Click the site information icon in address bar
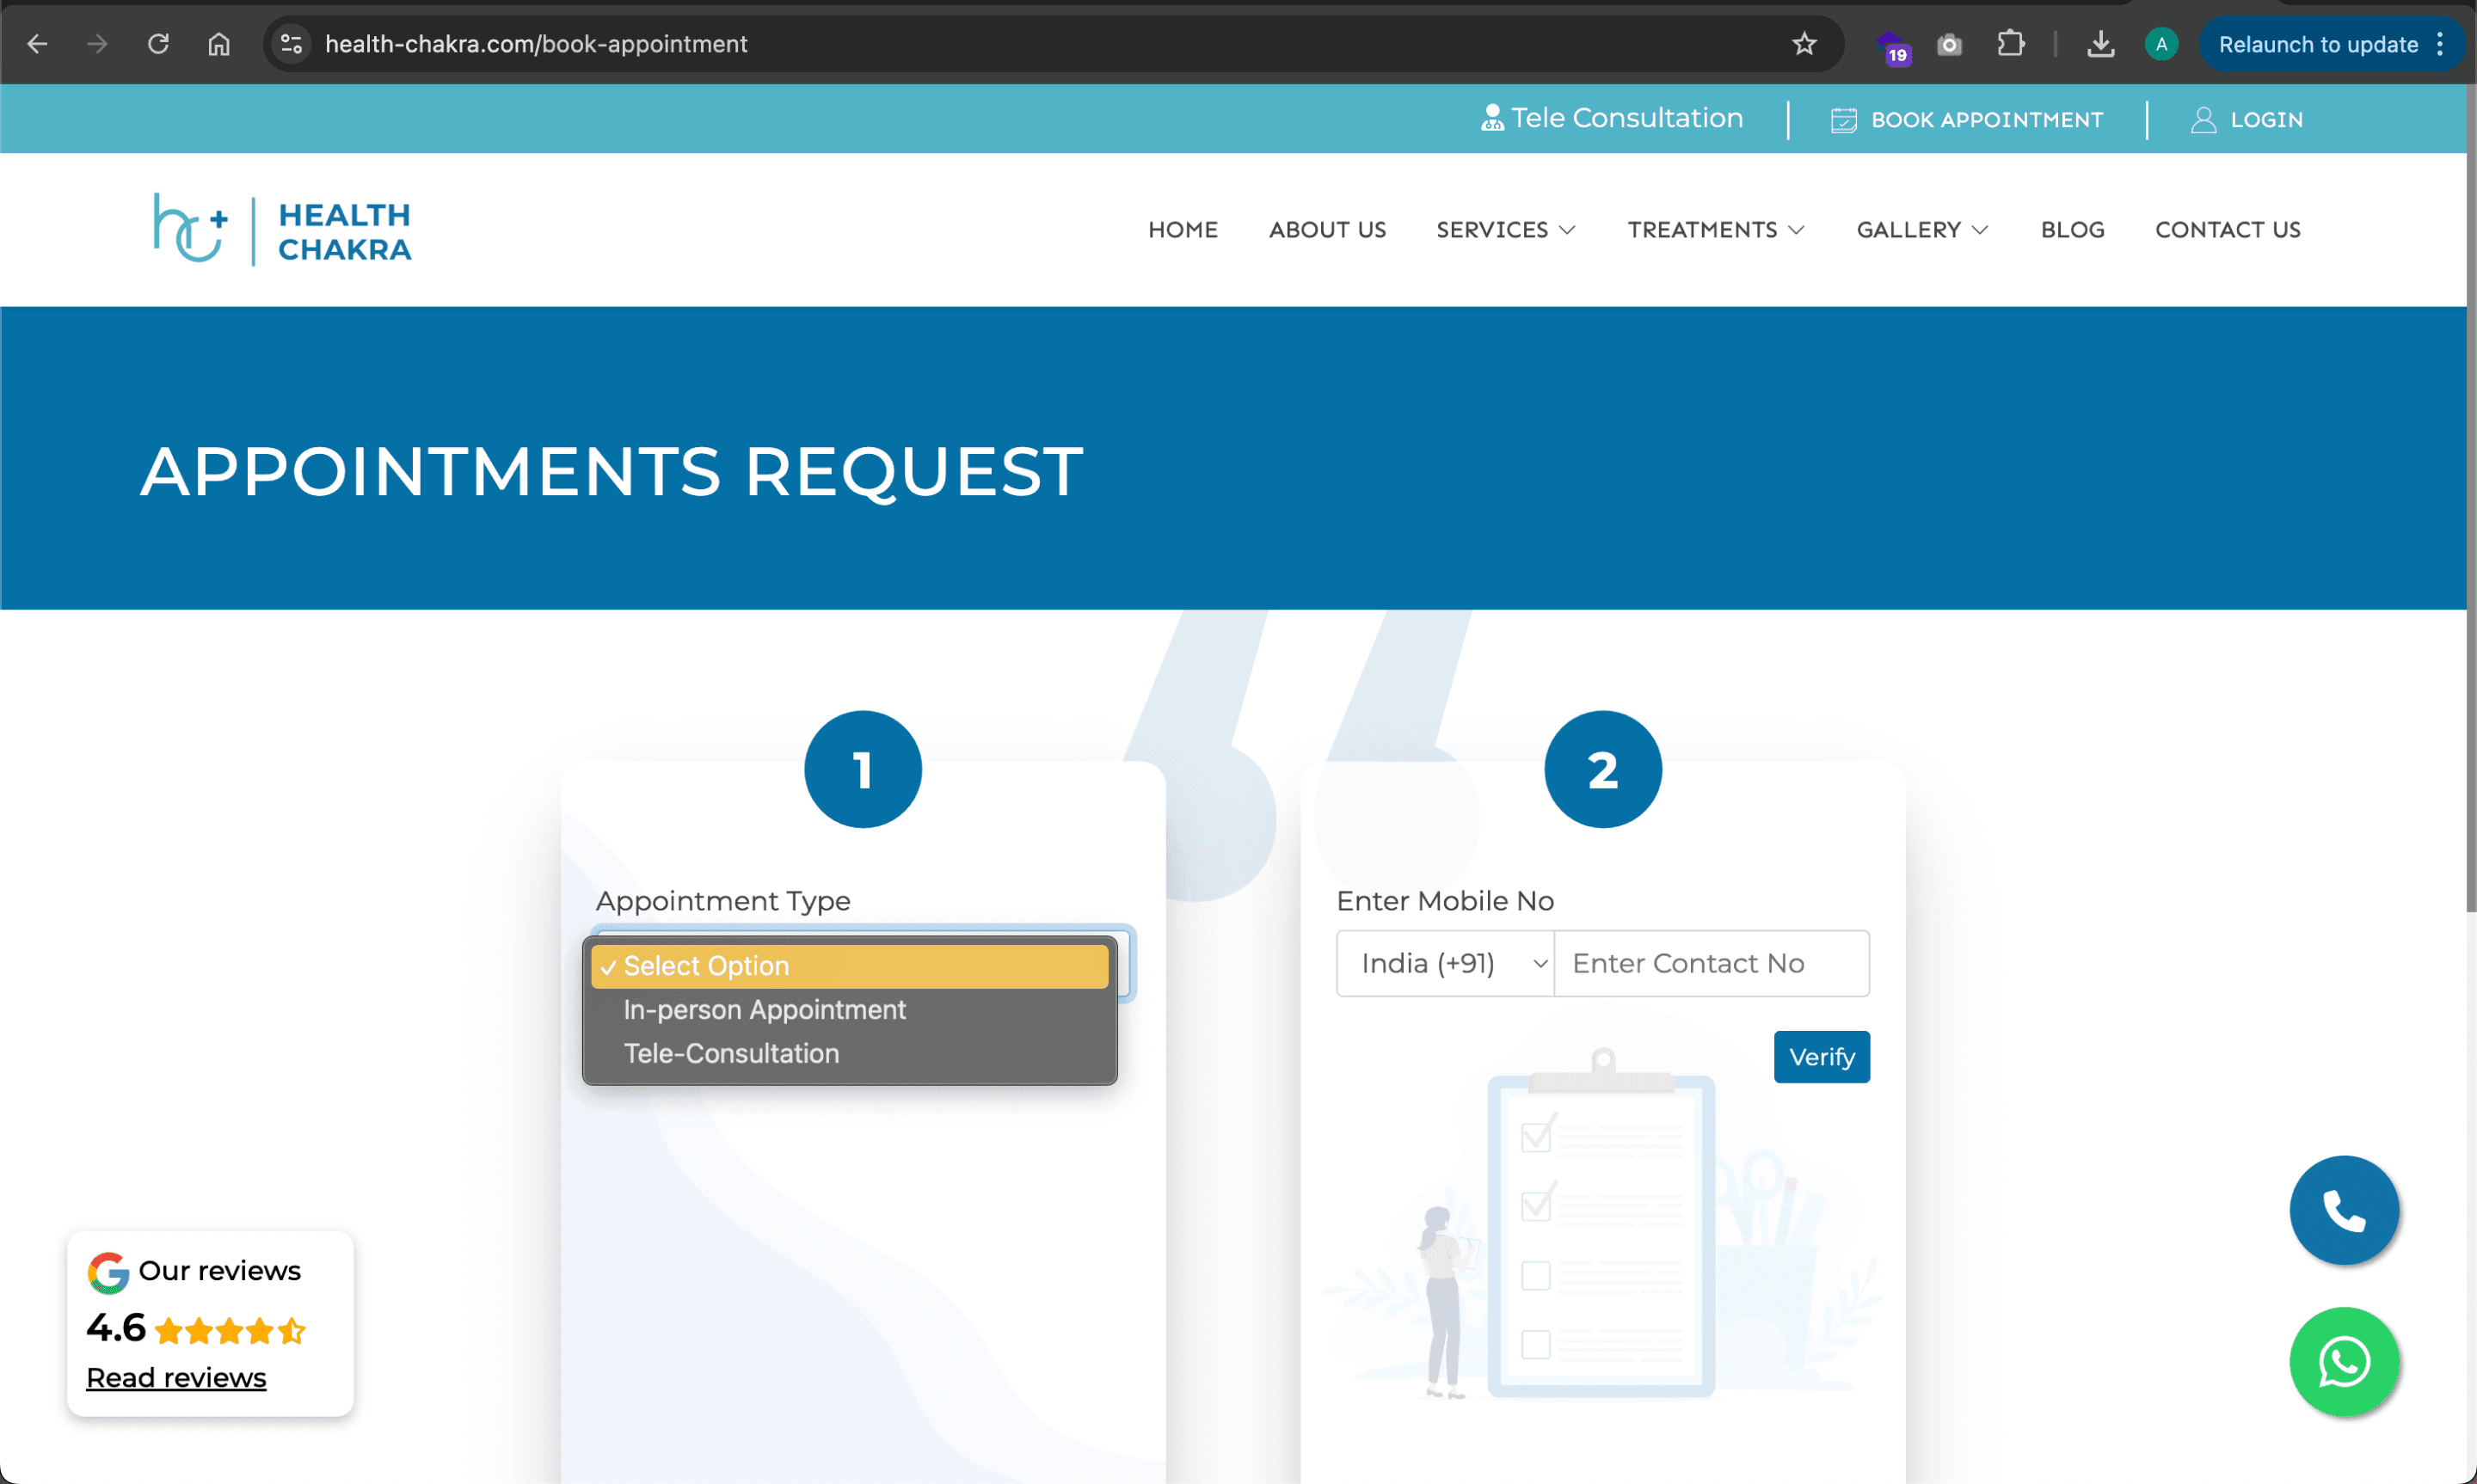2477x1484 pixels. click(291, 44)
